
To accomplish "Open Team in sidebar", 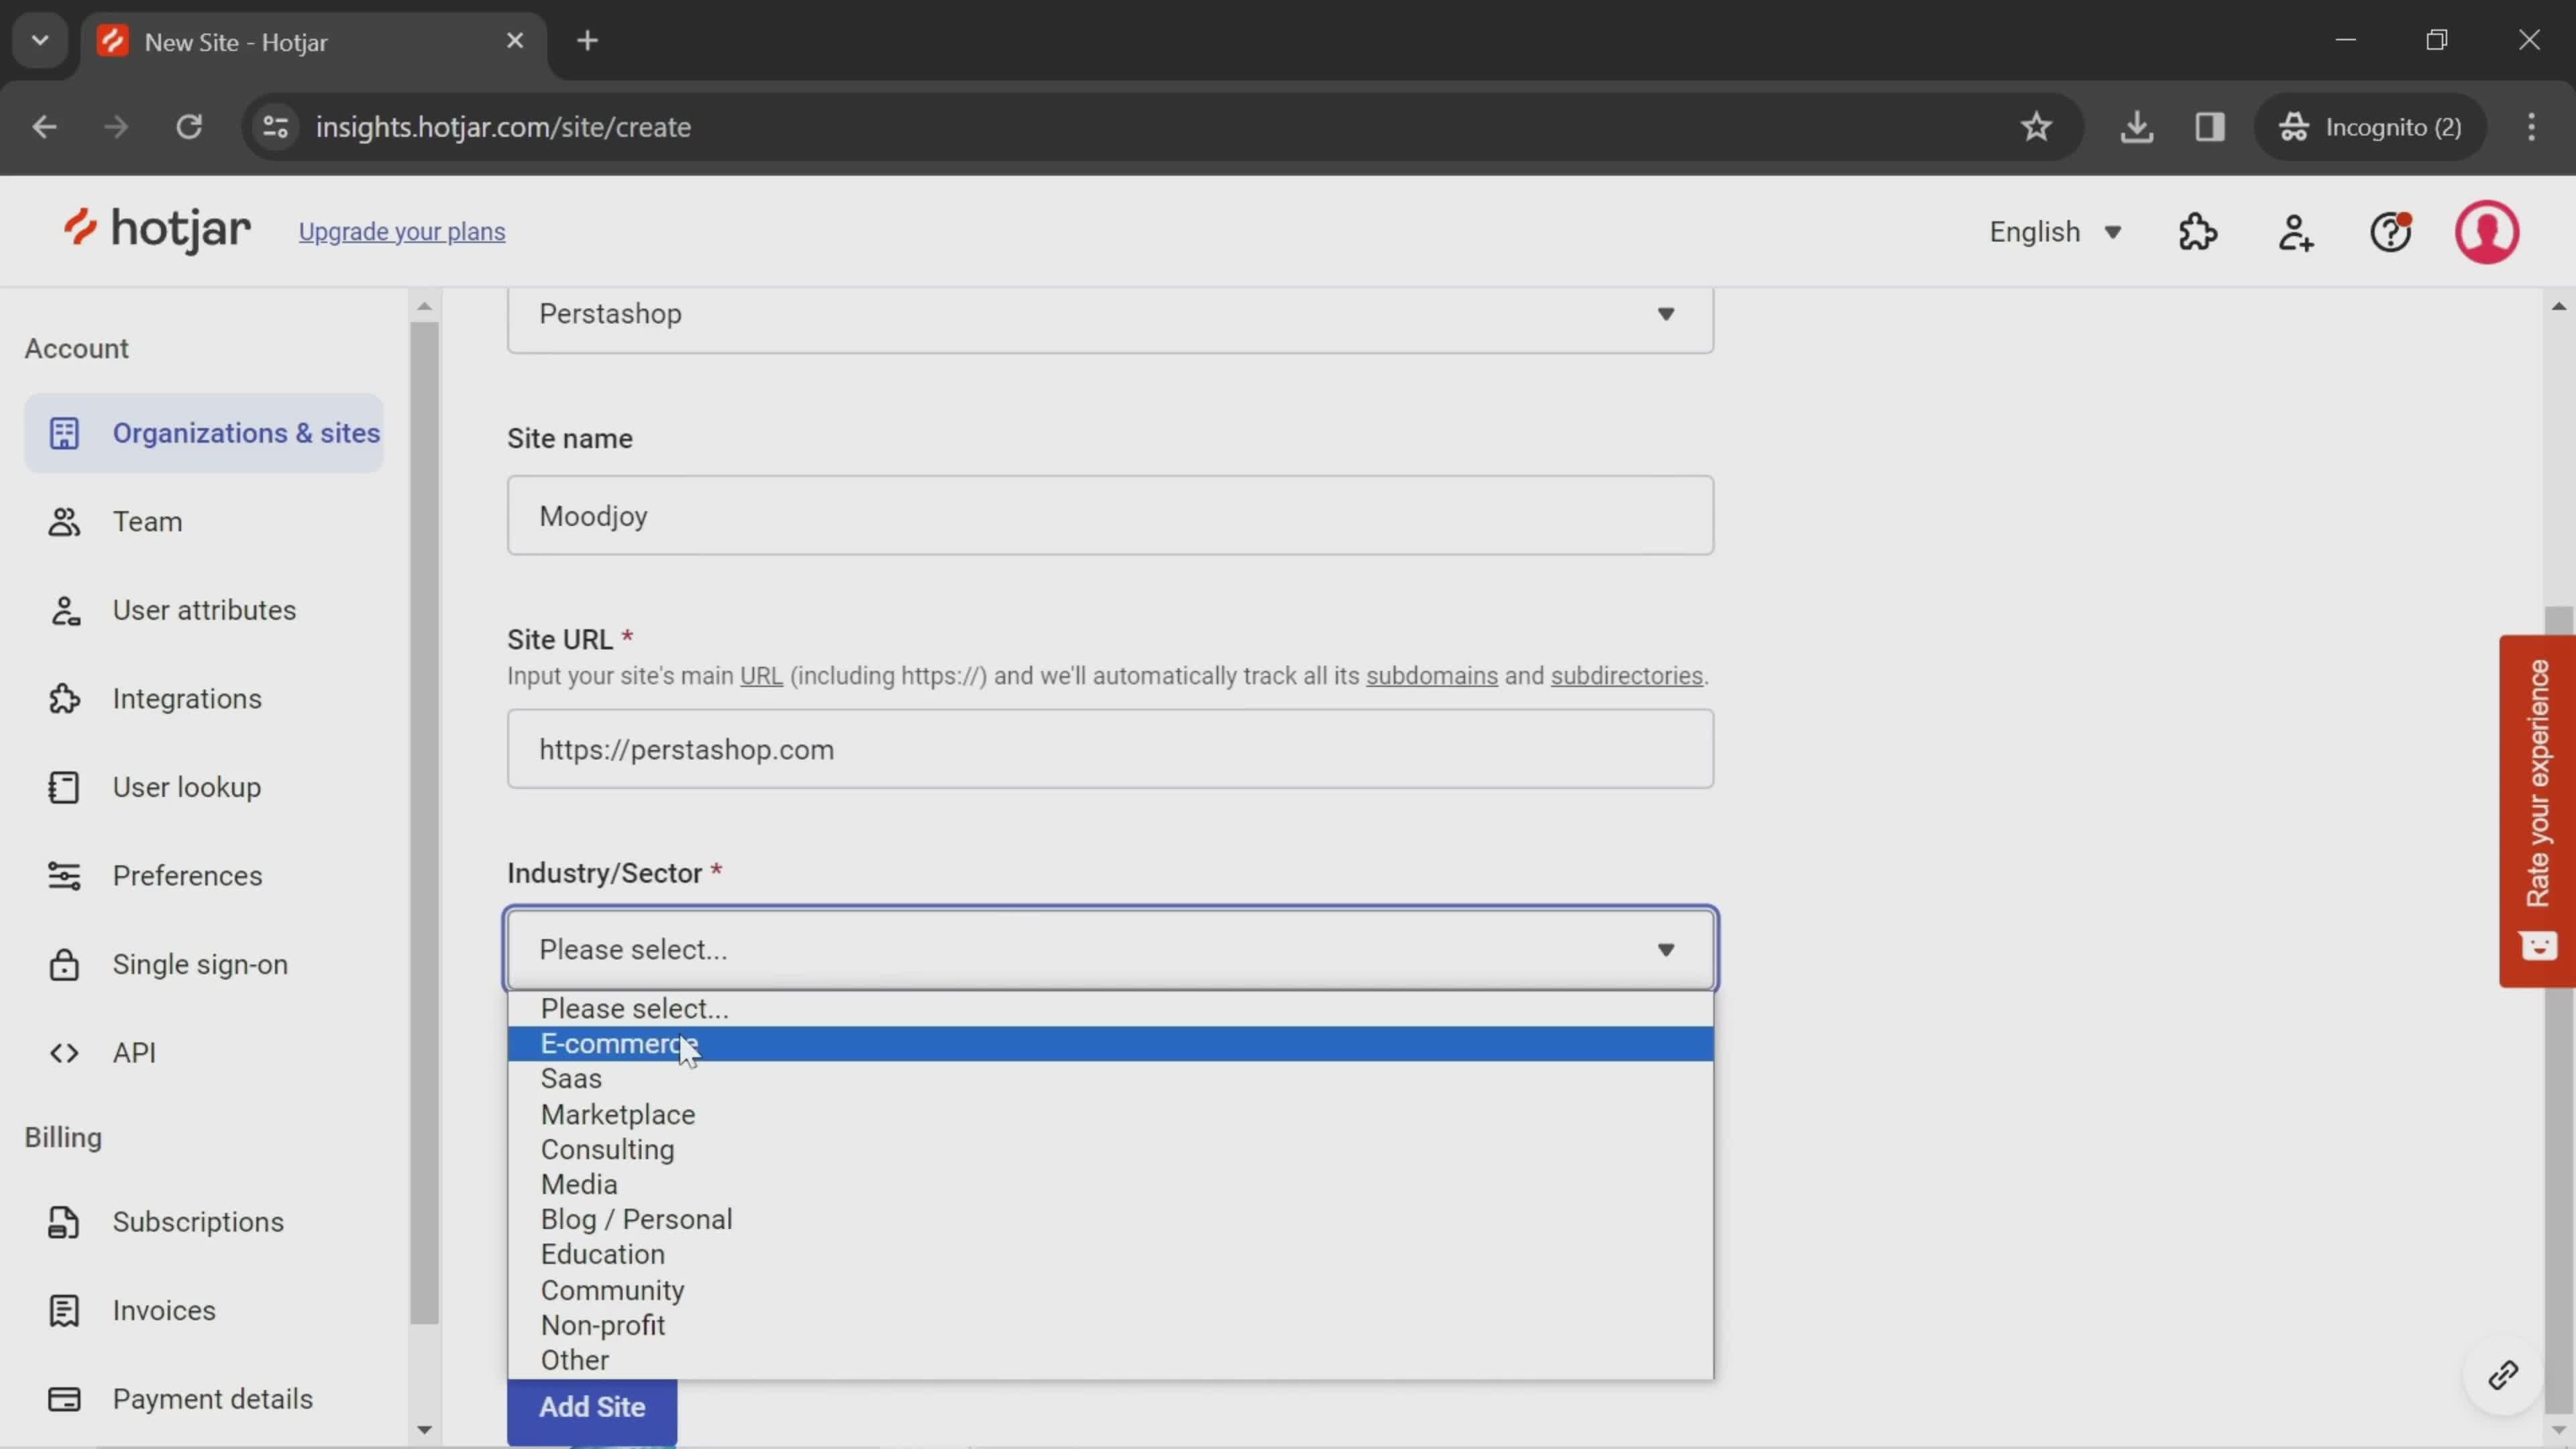I will tap(204, 522).
